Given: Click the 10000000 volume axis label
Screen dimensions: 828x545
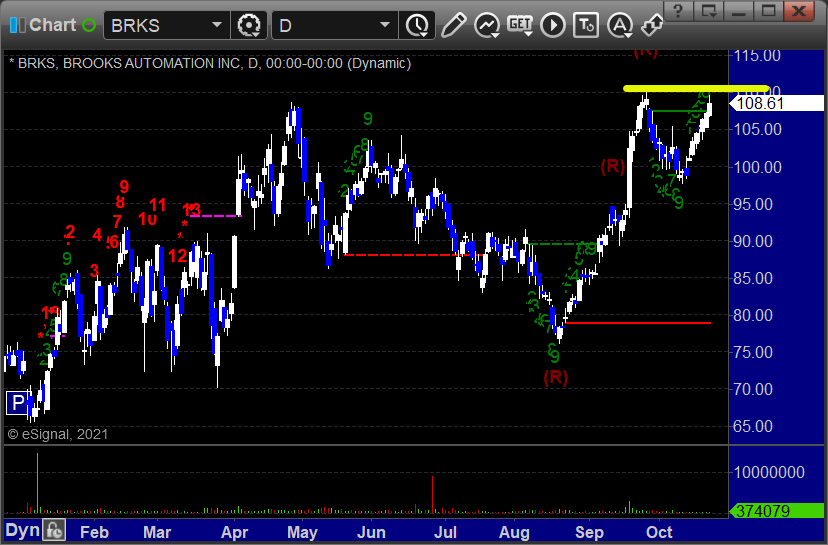Looking at the screenshot, I should pyautogui.click(x=769, y=472).
